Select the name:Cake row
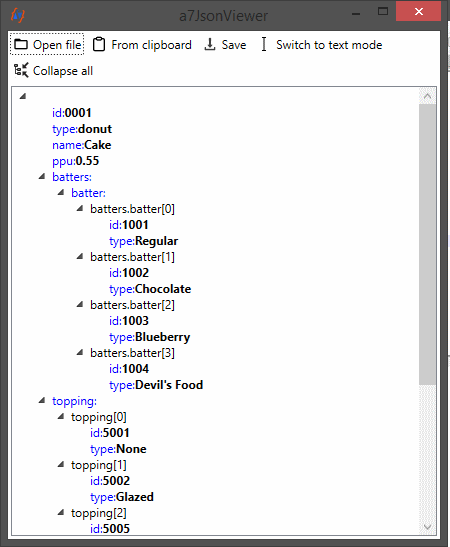Viewport: 450px width, 547px height. pos(82,145)
